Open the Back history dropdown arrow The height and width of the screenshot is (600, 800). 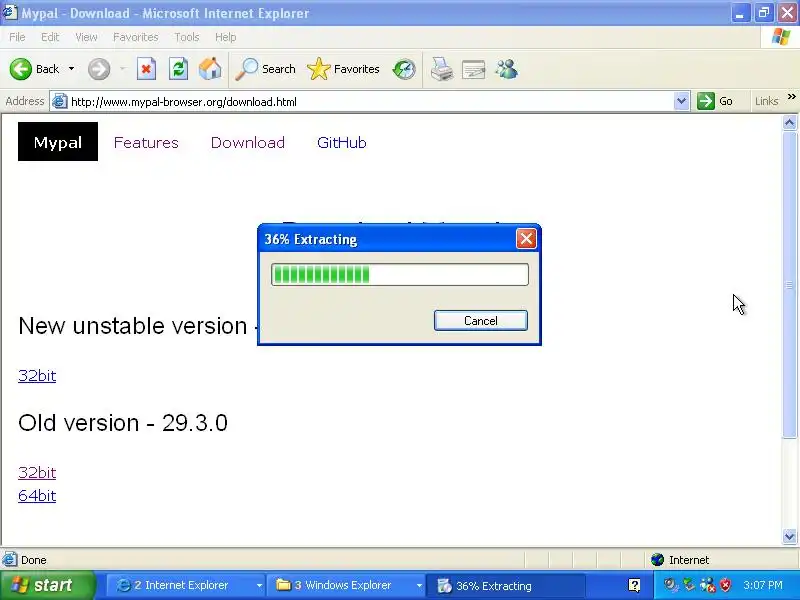coord(71,69)
